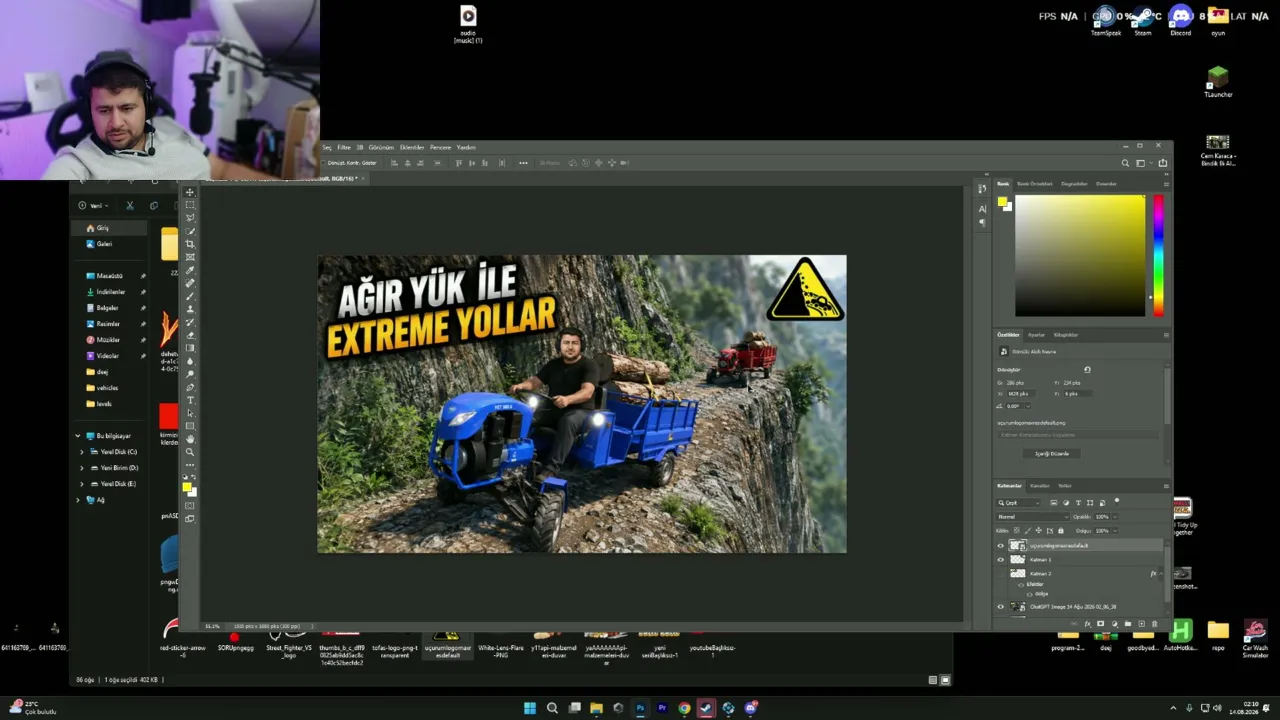This screenshot has width=1280, height=720.
Task: Select the Rectangular Marquee tool
Action: point(190,205)
